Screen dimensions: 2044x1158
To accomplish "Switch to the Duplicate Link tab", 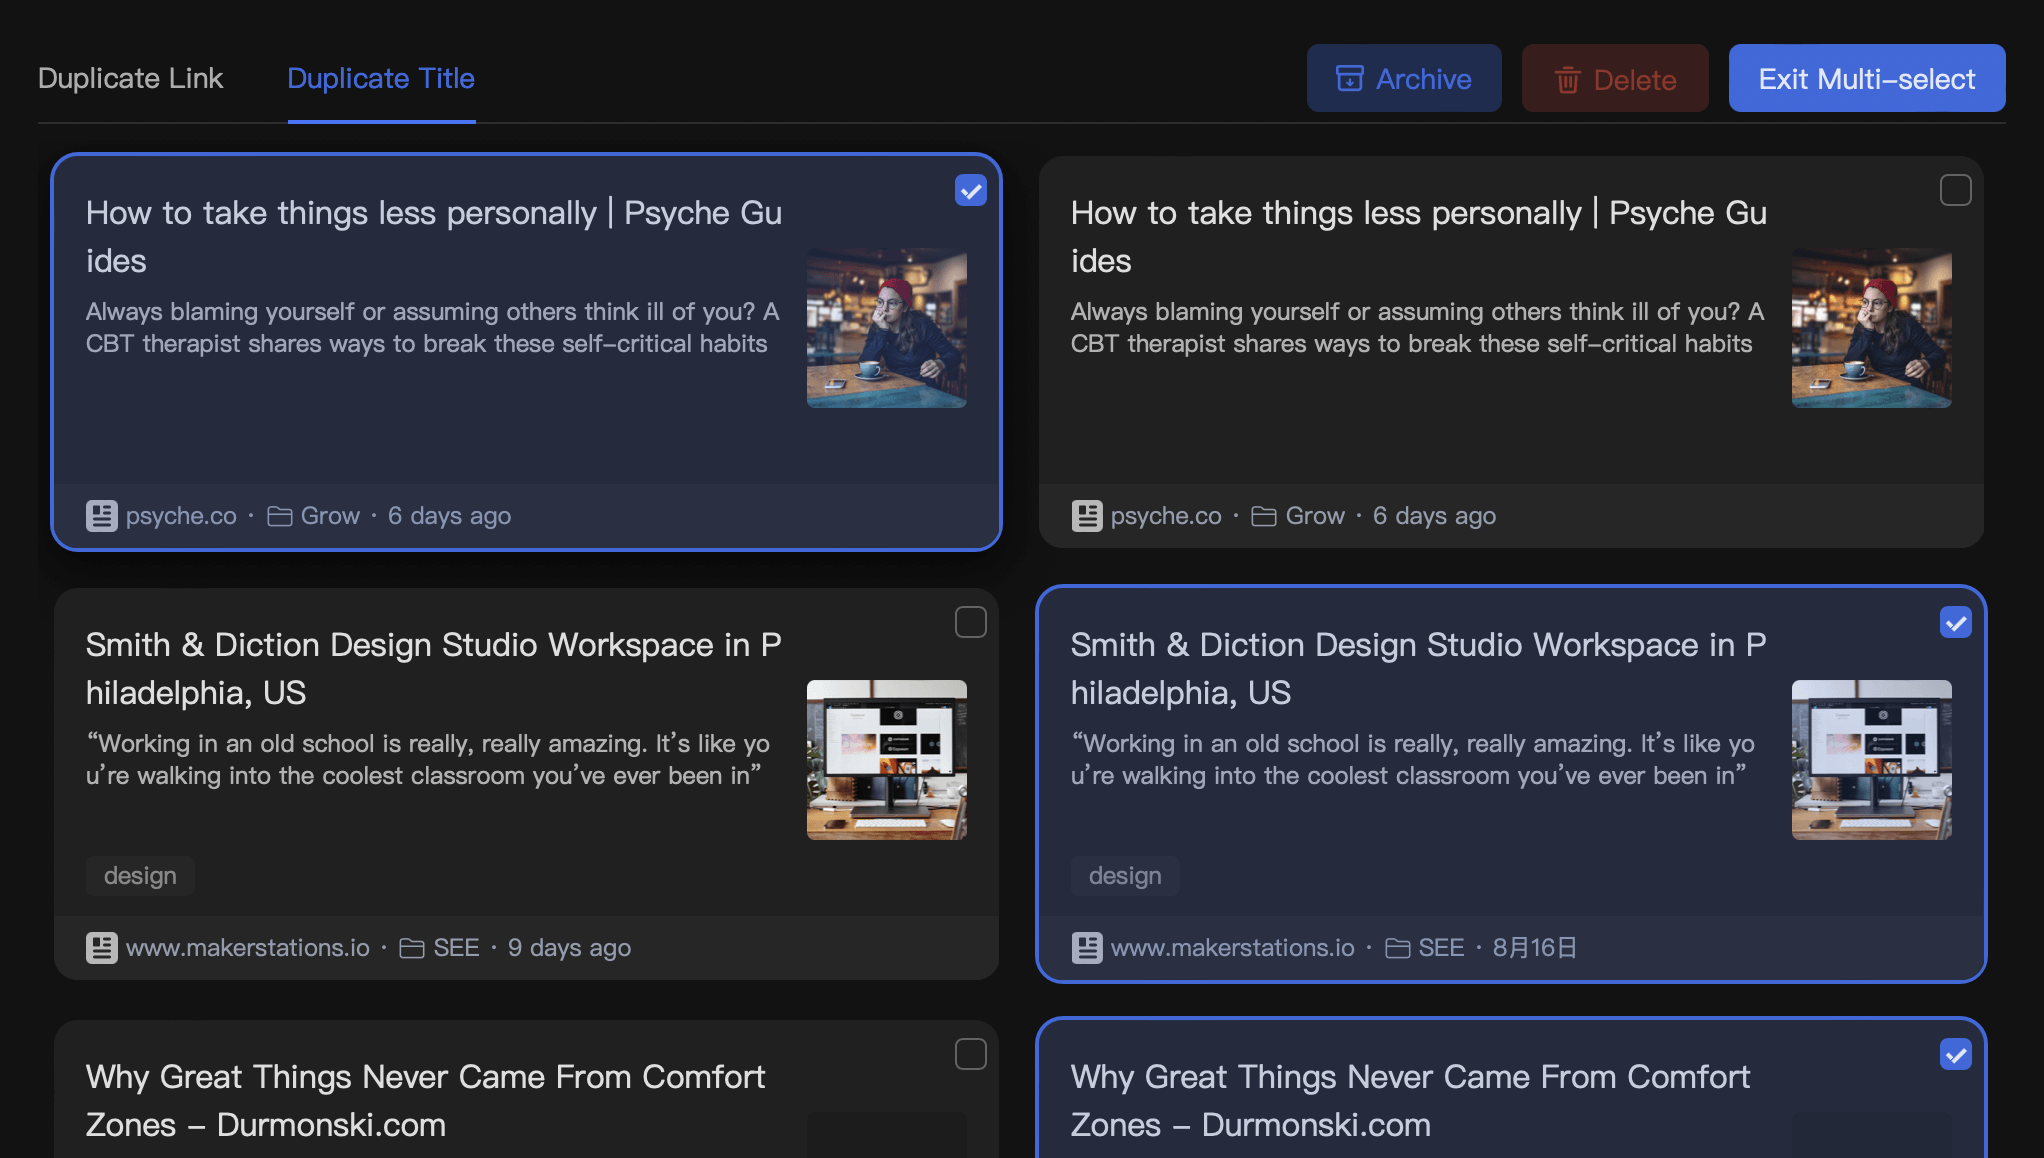I will pos(130,78).
